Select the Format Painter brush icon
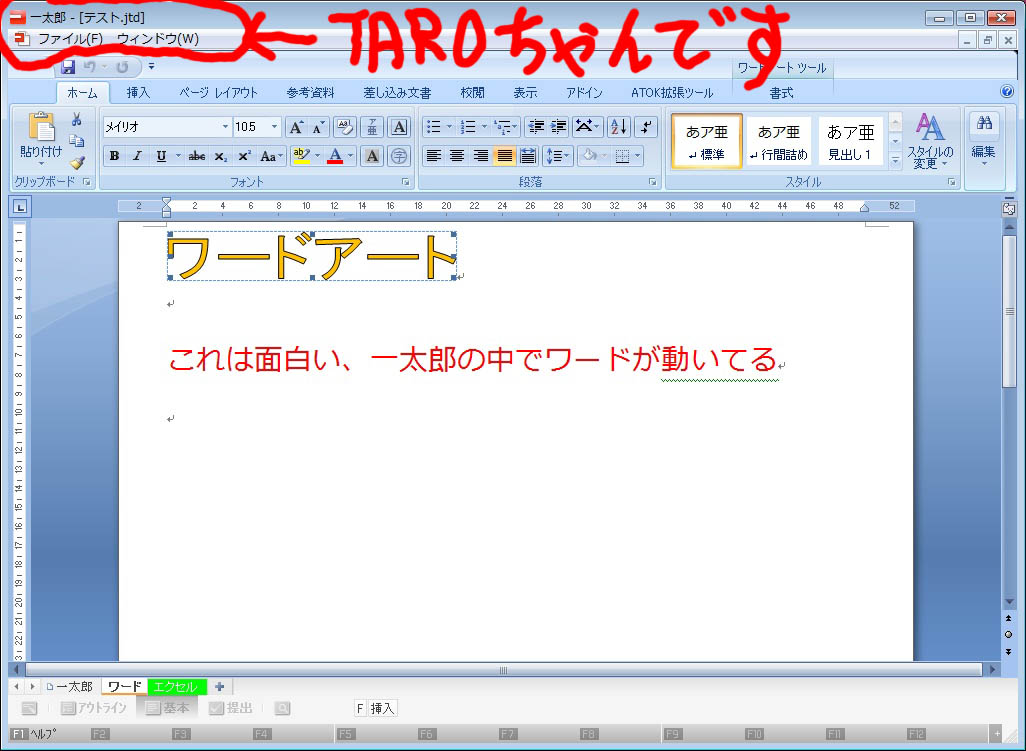1026x751 pixels. 77,162
